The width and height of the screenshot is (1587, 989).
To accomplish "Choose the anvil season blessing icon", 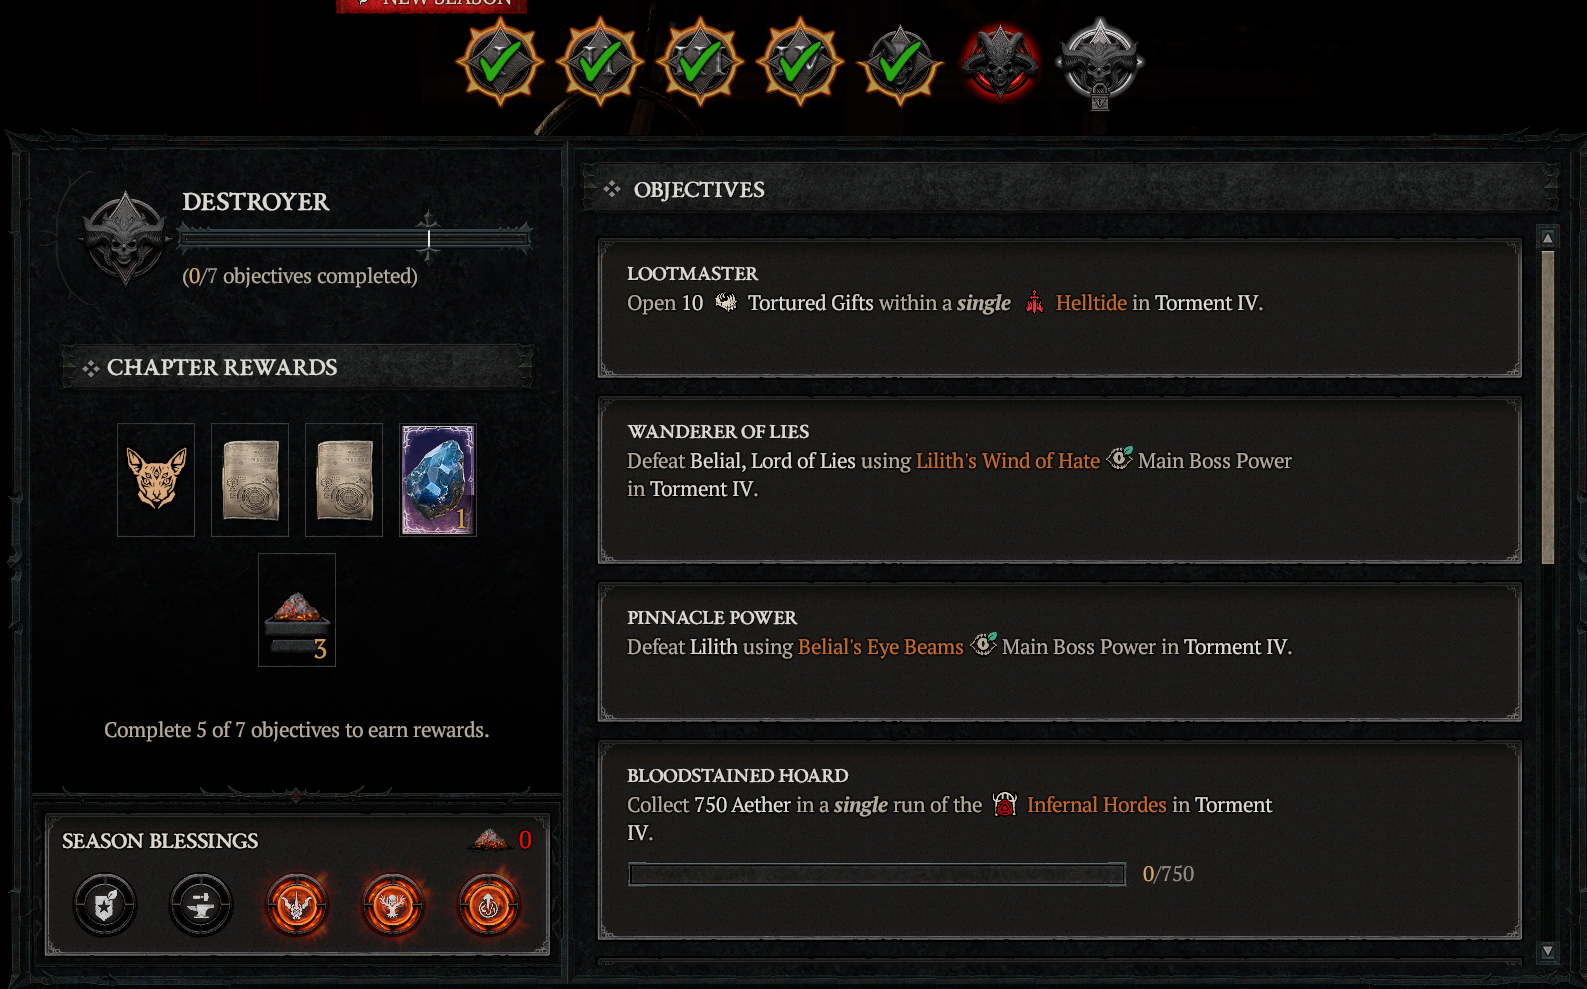I will [x=201, y=905].
